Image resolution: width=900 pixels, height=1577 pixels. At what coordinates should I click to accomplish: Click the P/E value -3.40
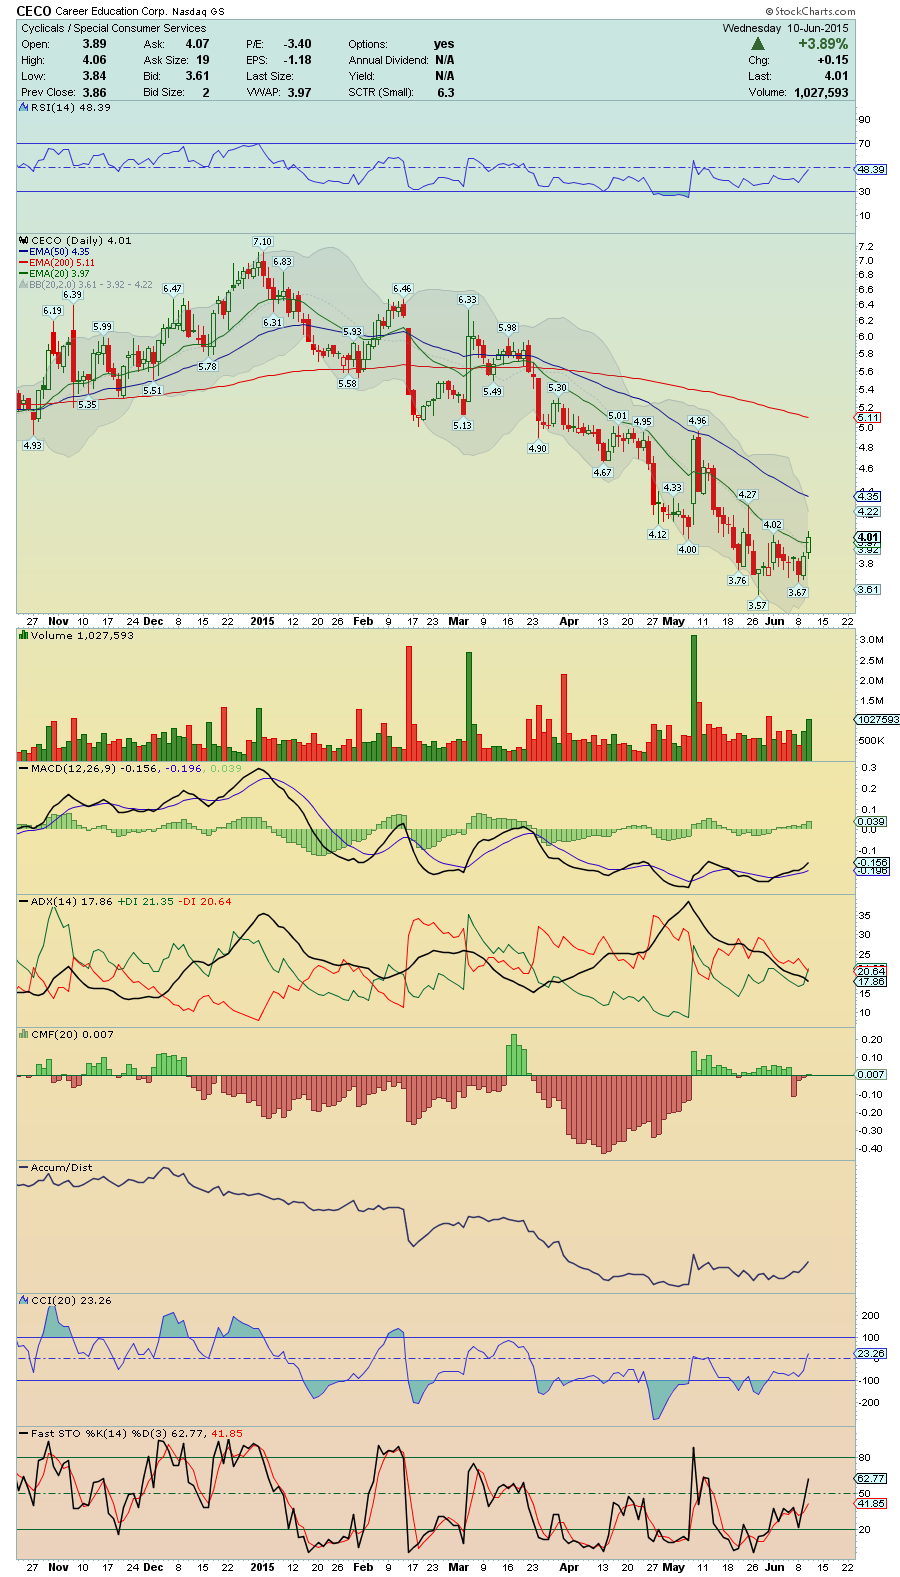tap(298, 44)
